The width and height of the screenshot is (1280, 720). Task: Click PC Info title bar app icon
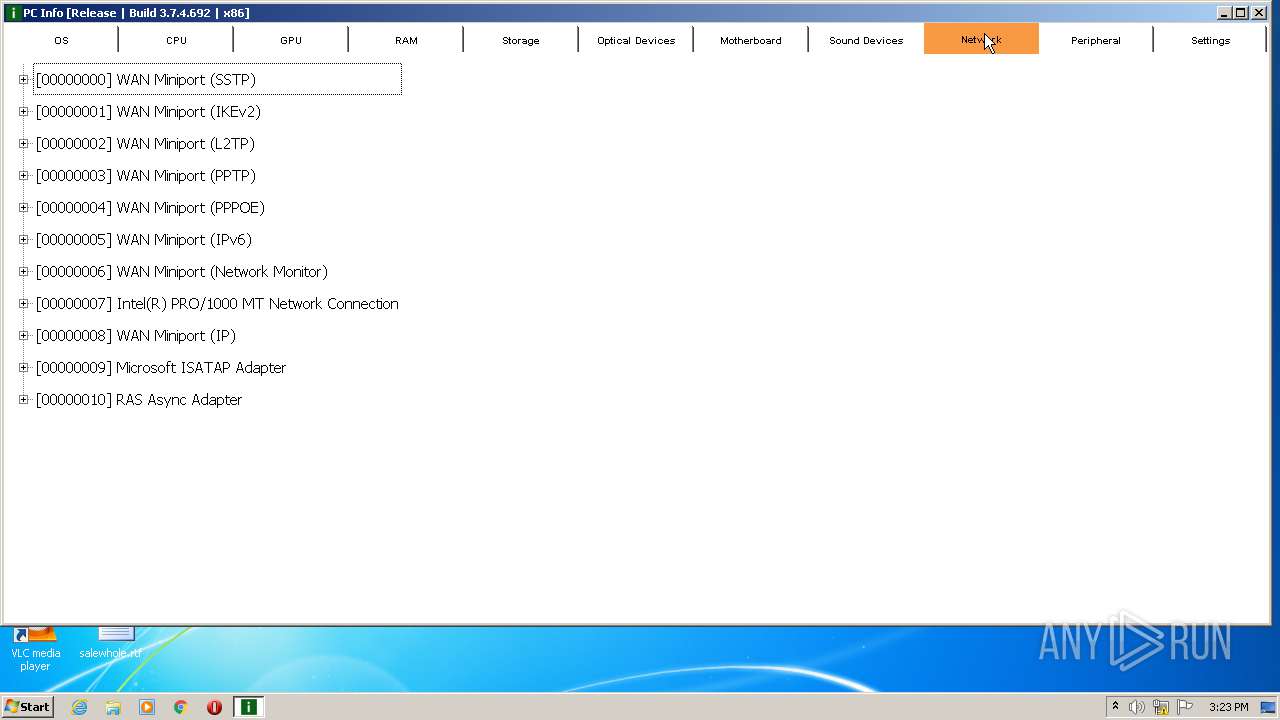tap(13, 13)
